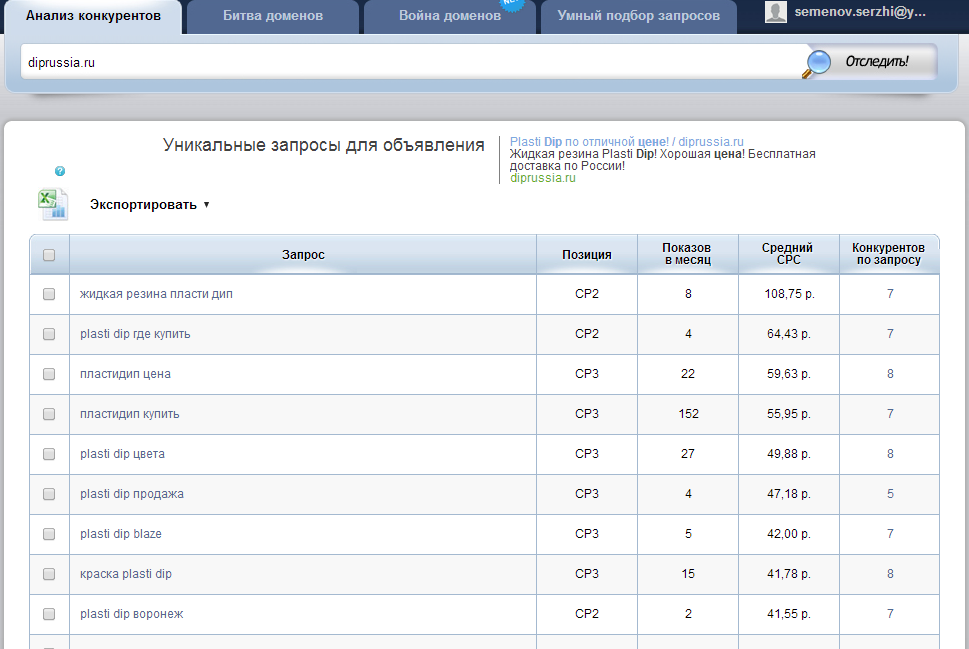Open the Война доменов tab
Viewport: 969px width, 649px height.
450,17
